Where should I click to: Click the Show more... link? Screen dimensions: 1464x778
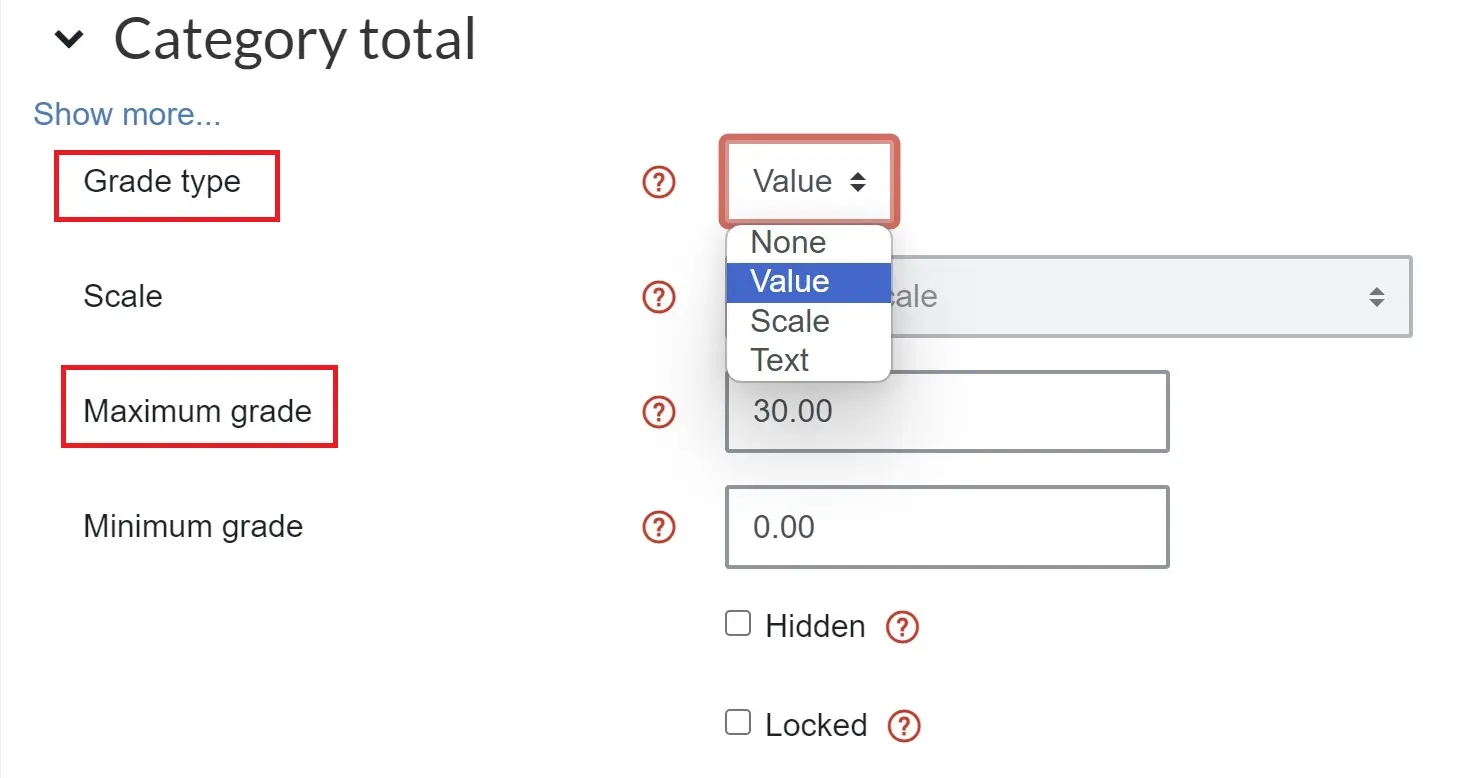(x=127, y=114)
